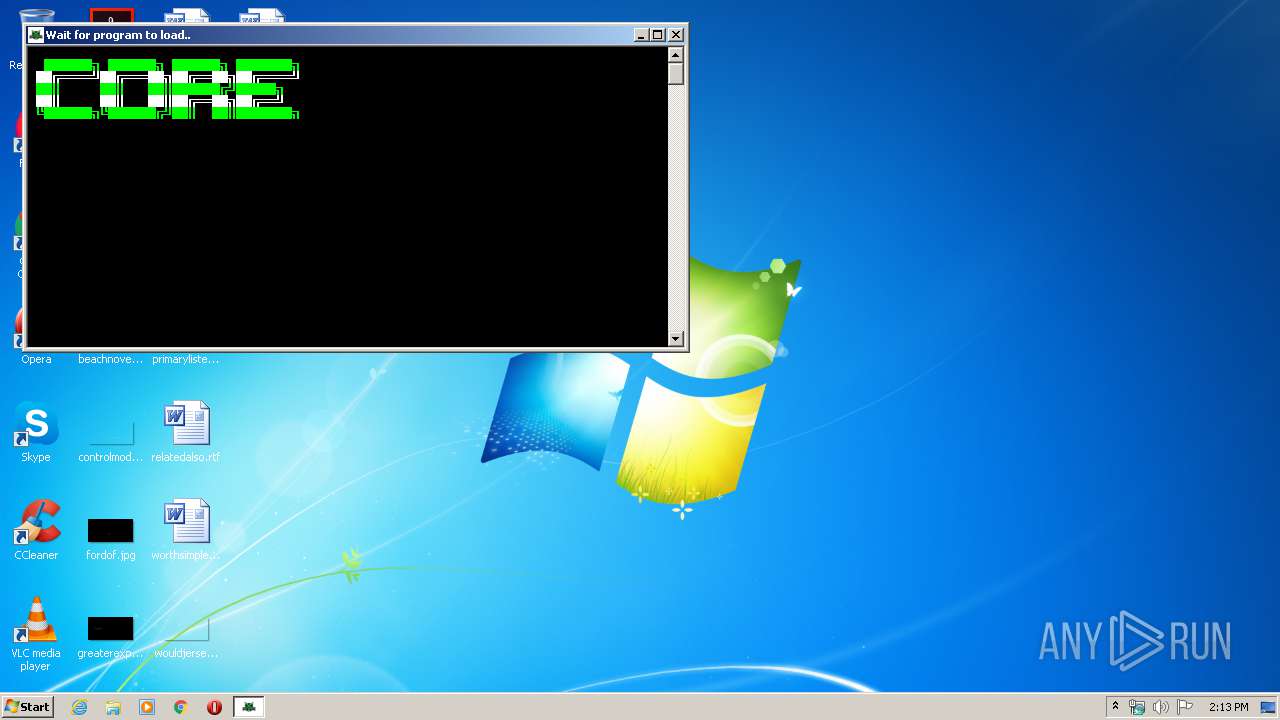
Task: Open Internet Explorer from the taskbar
Action: [80, 707]
